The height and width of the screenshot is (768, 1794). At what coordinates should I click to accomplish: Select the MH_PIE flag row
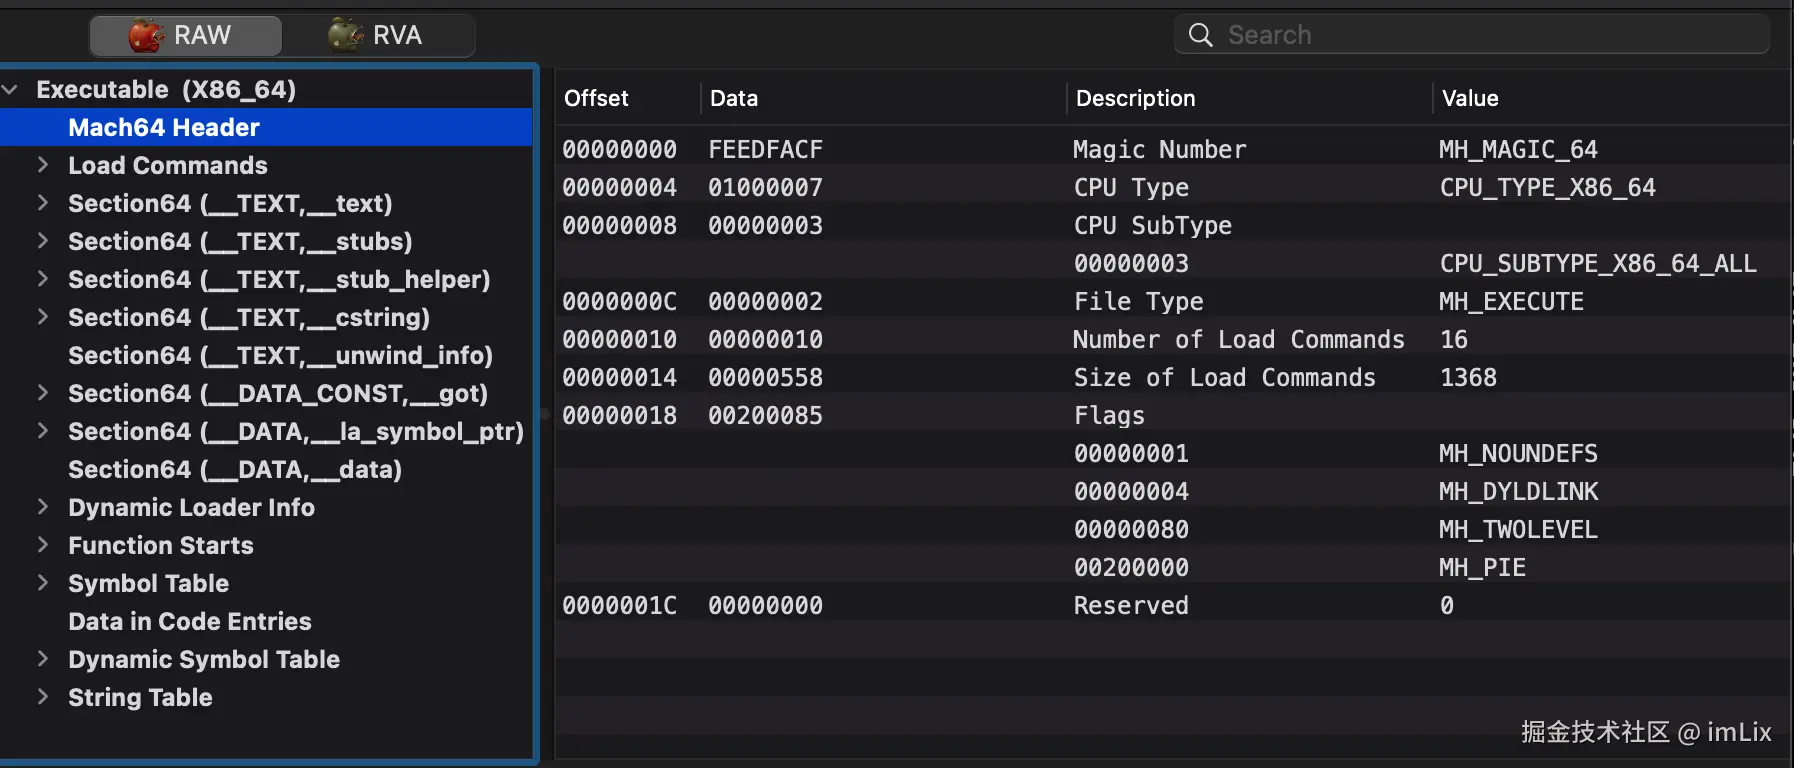pyautogui.click(x=1160, y=568)
